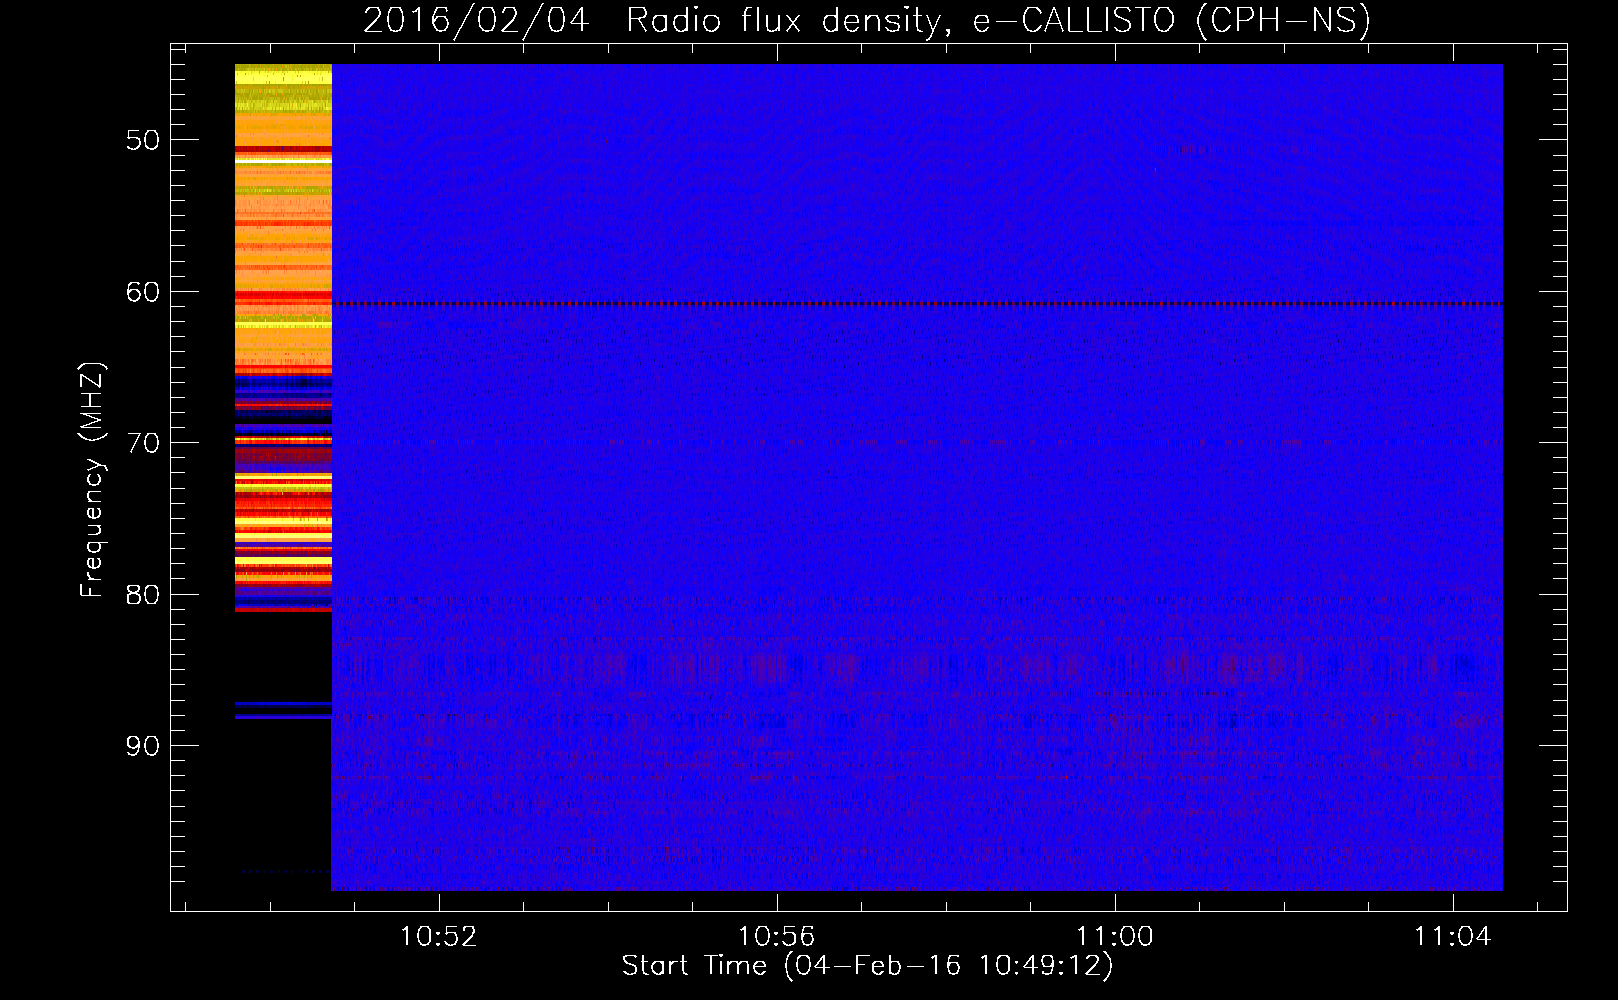This screenshot has width=1618, height=1000.
Task: Click the 11:00 time tick label
Action: (x=1115, y=937)
